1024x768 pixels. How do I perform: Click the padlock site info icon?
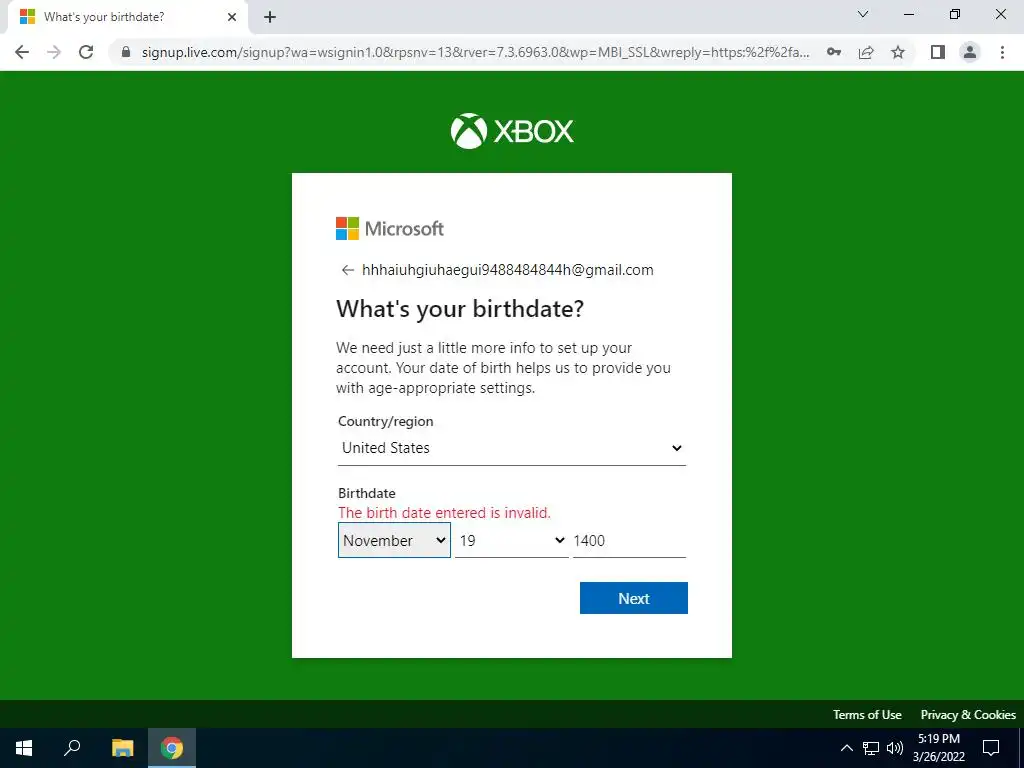coord(126,52)
